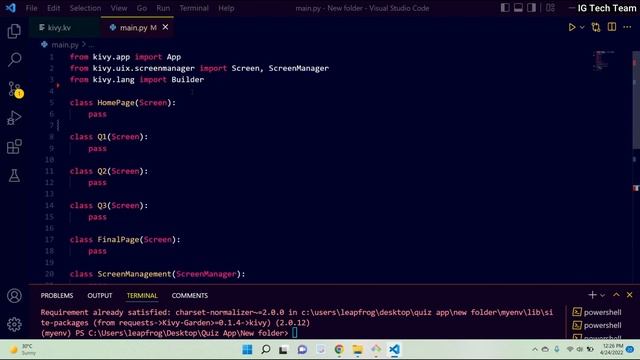The height and width of the screenshot is (360, 640).
Task: Click line number 11 in the gutter
Action: (49, 171)
